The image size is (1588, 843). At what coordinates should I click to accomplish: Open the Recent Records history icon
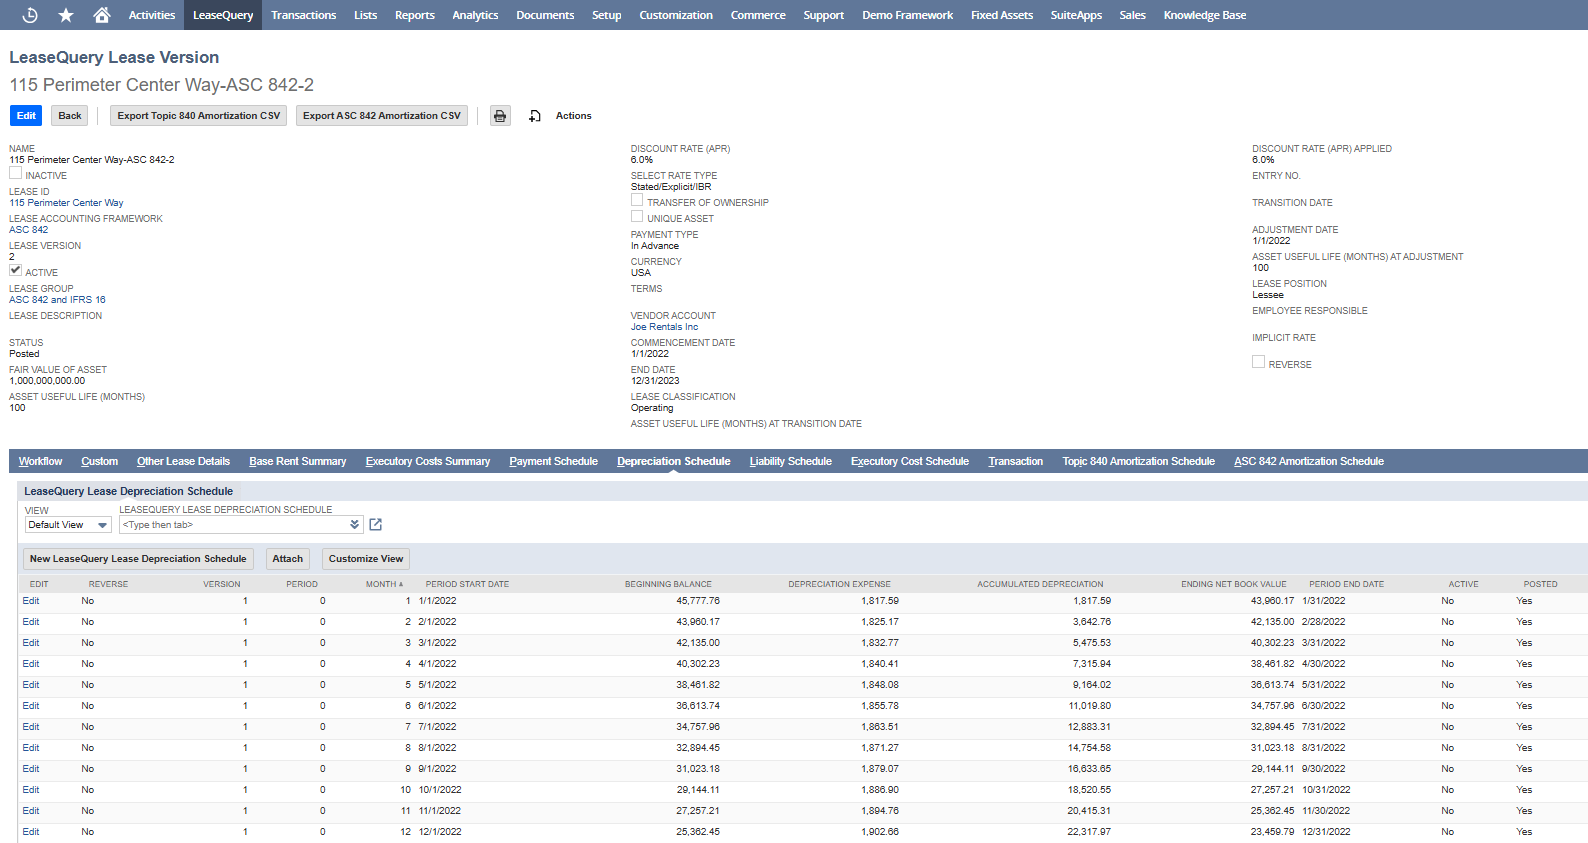[30, 15]
